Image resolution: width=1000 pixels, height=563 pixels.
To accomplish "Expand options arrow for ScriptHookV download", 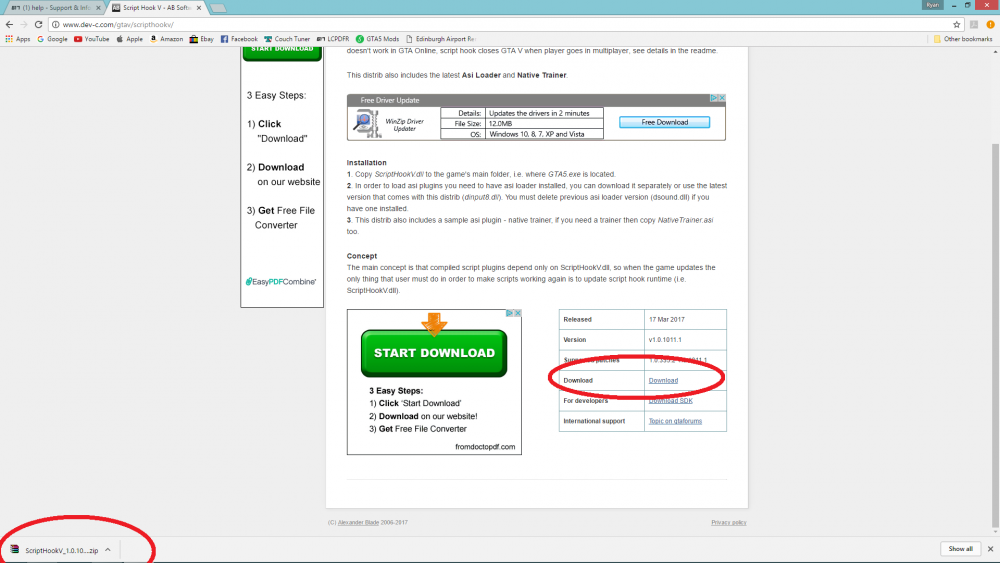I will [108, 550].
